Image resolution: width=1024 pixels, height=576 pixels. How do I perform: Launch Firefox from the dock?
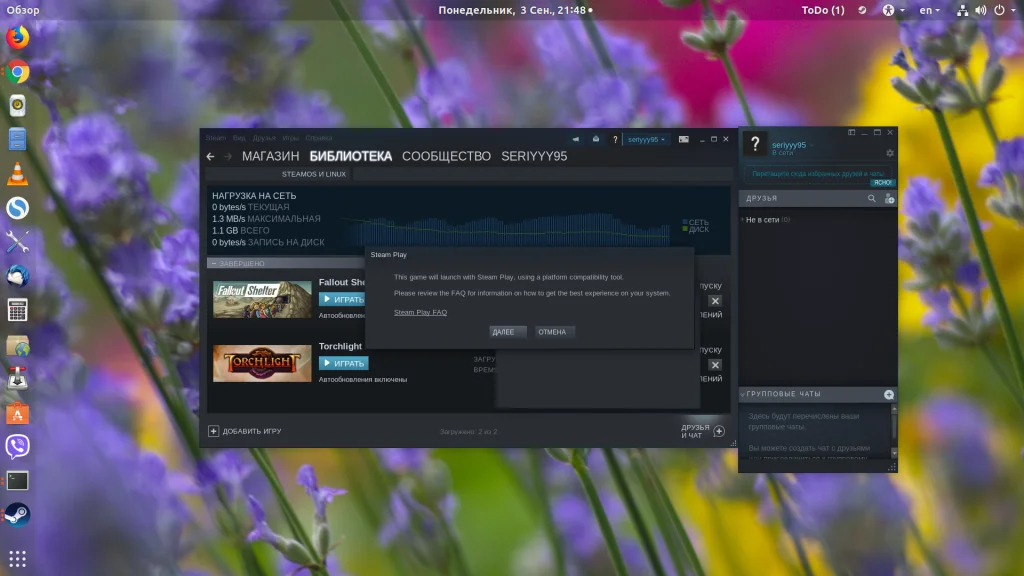17,38
